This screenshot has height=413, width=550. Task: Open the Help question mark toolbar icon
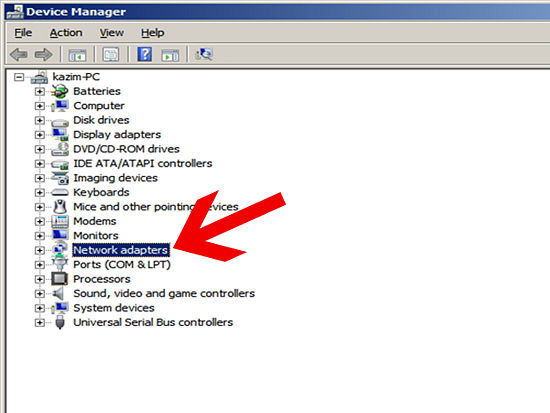click(145, 54)
